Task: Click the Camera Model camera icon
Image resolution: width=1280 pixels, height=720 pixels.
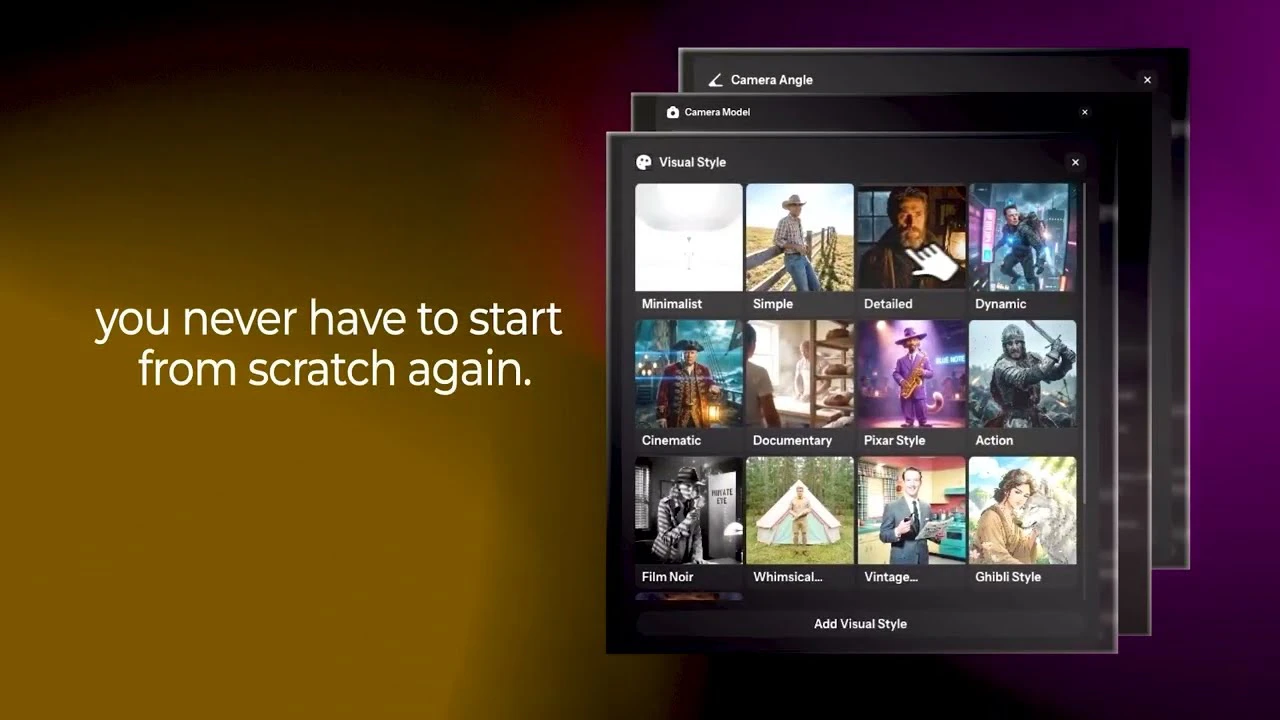Action: tap(672, 112)
